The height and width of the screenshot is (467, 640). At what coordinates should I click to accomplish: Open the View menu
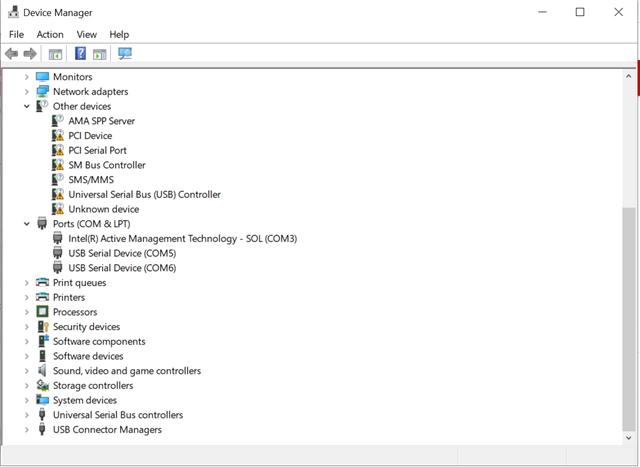(87, 34)
